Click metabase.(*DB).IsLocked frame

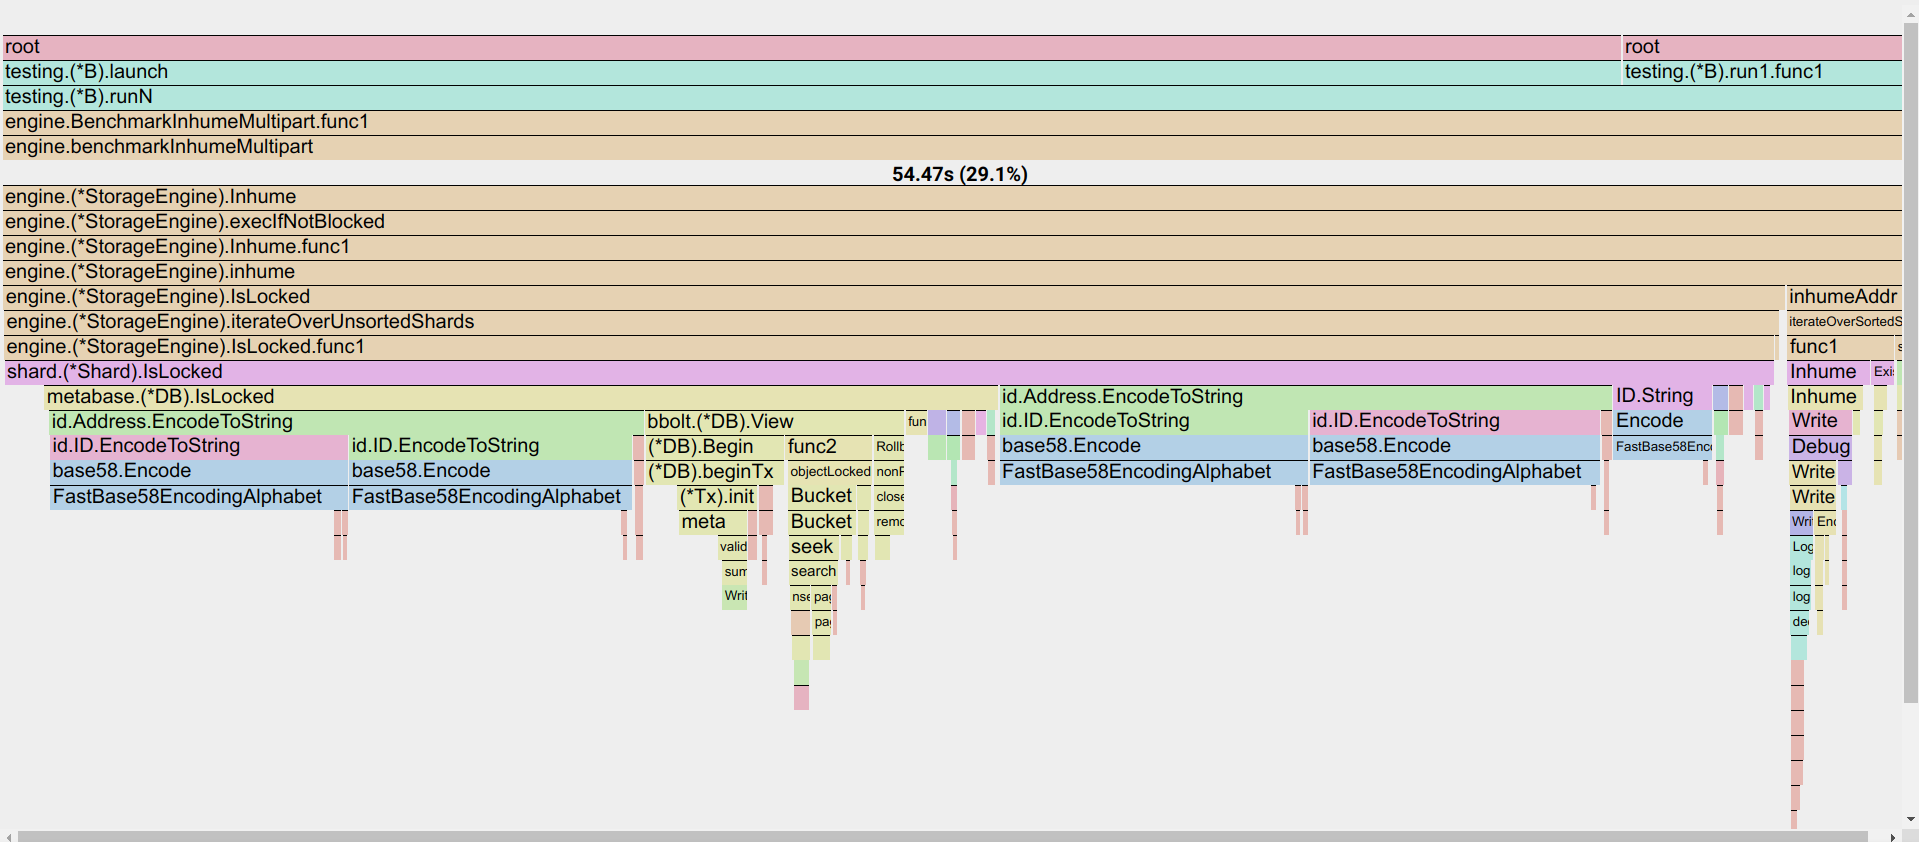coord(521,397)
